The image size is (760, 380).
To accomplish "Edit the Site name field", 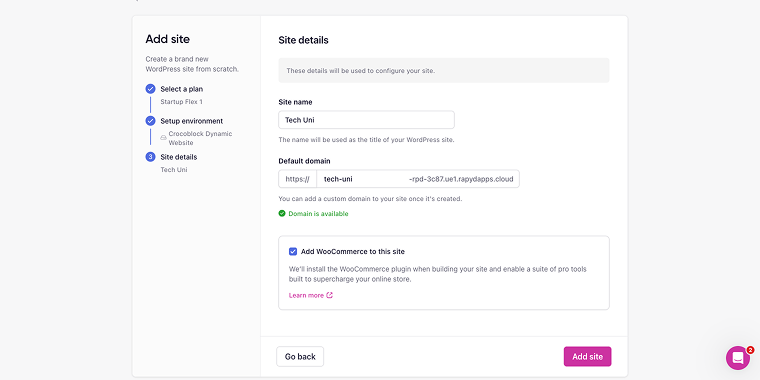I will pyautogui.click(x=366, y=120).
